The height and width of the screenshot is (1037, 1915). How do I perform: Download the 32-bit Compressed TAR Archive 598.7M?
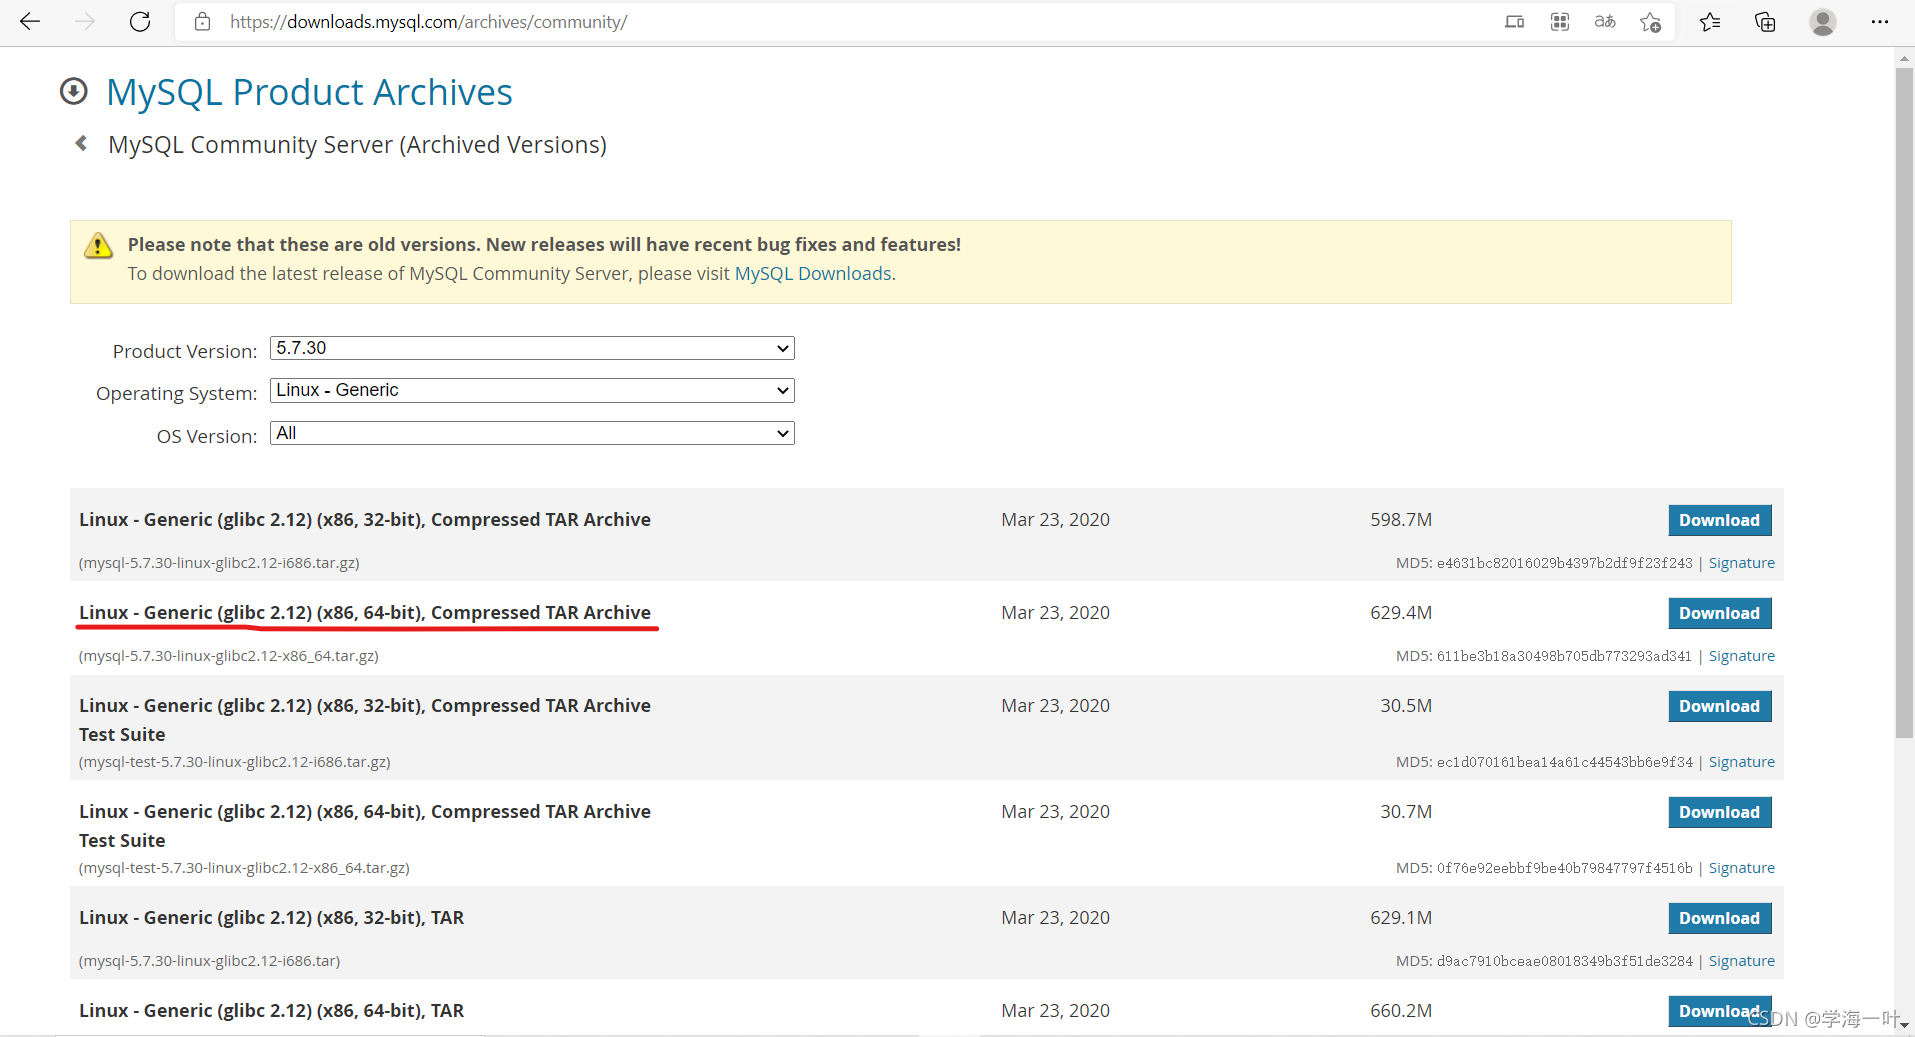[1719, 520]
